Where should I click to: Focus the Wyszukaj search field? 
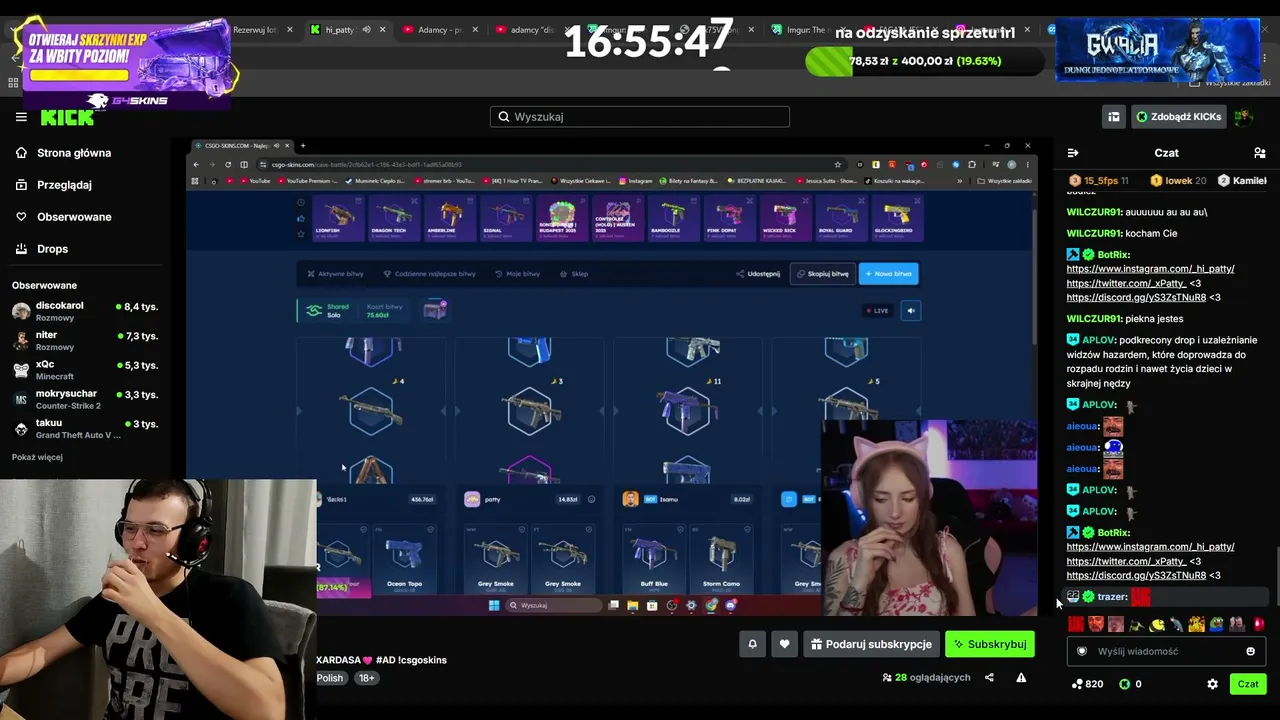coord(640,117)
